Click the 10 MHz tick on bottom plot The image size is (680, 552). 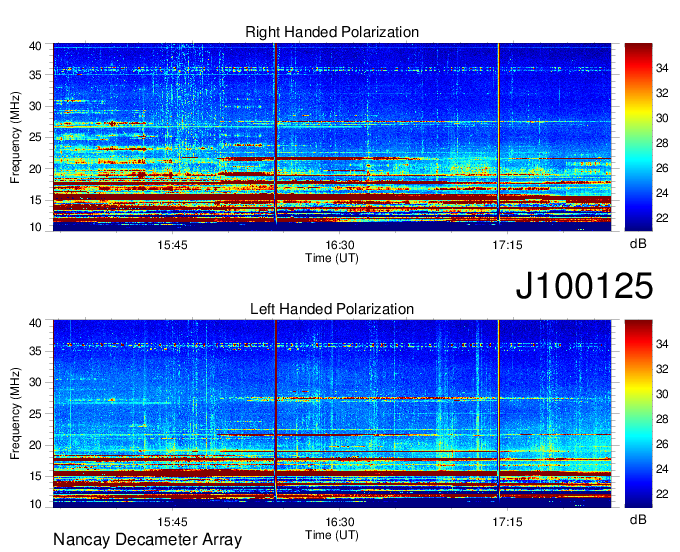pos(35,504)
